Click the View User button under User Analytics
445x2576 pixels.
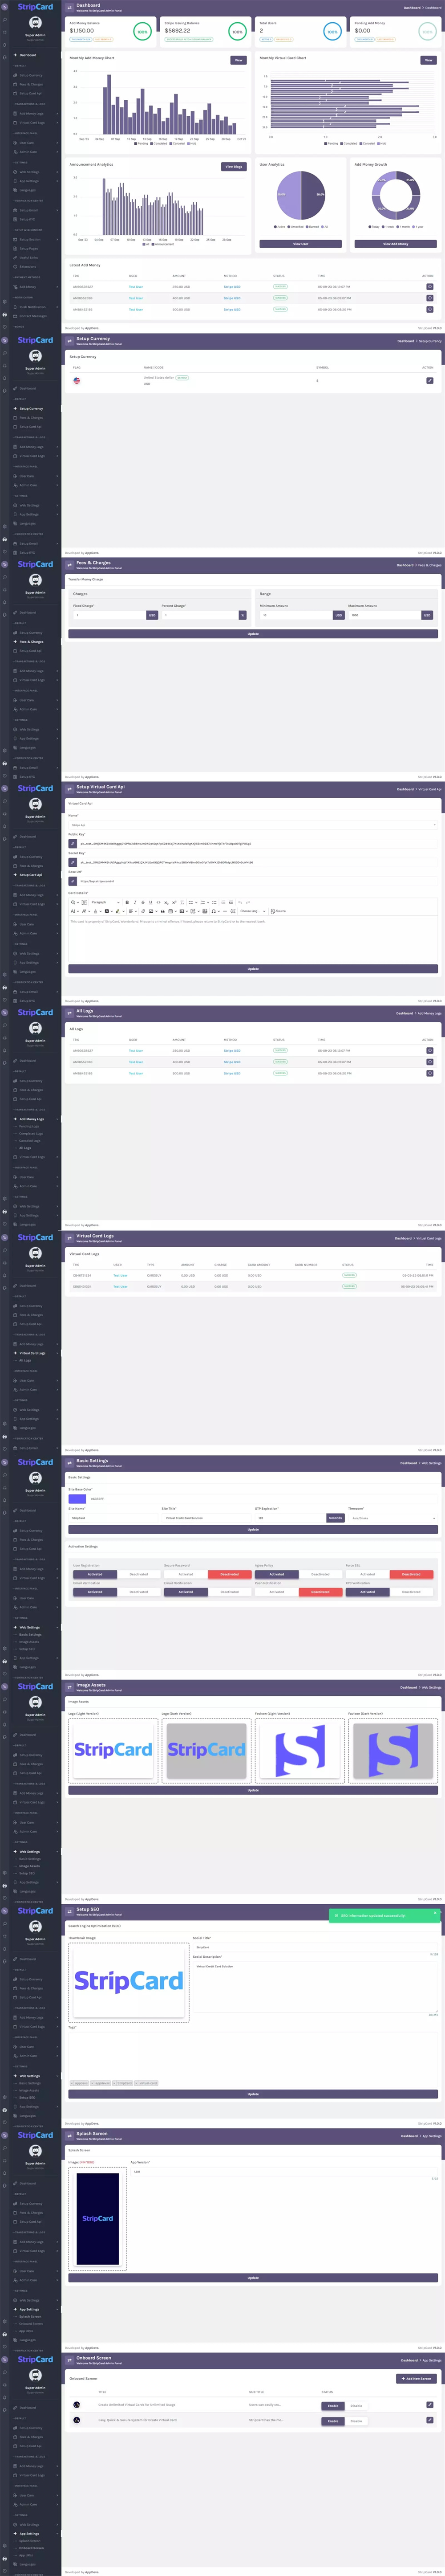click(x=300, y=243)
